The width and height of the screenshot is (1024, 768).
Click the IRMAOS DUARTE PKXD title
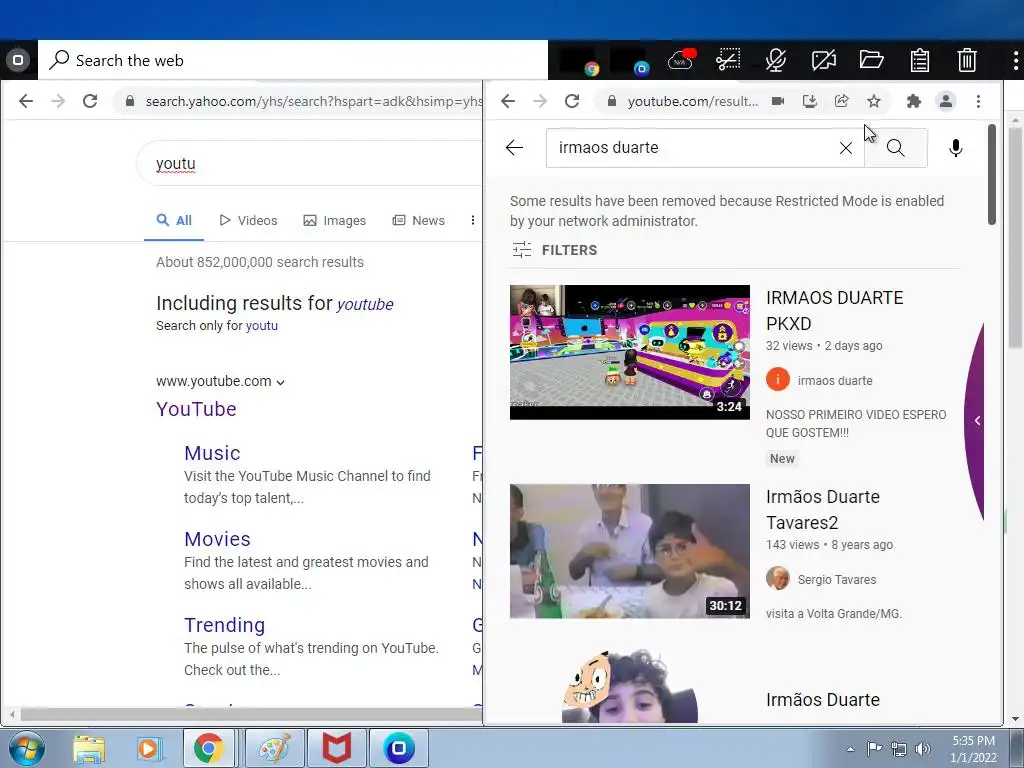point(835,311)
